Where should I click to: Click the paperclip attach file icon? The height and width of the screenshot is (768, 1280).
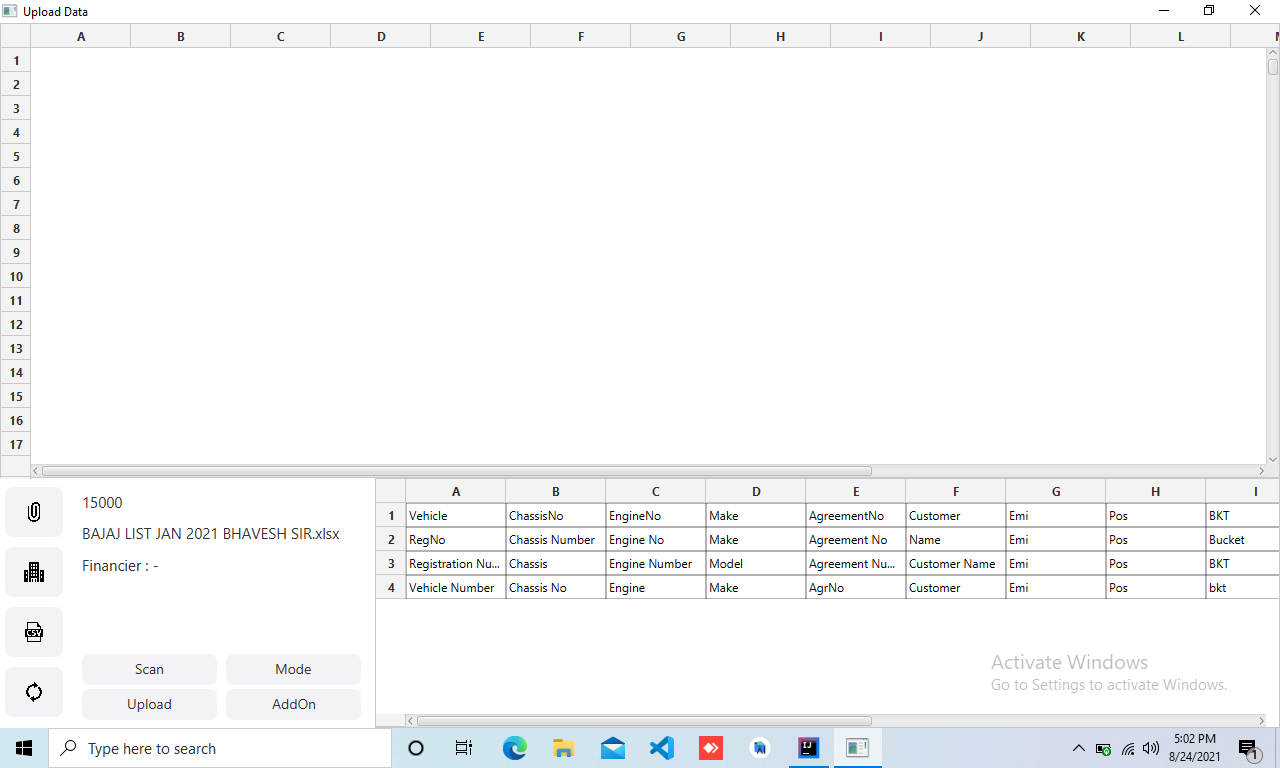click(33, 511)
